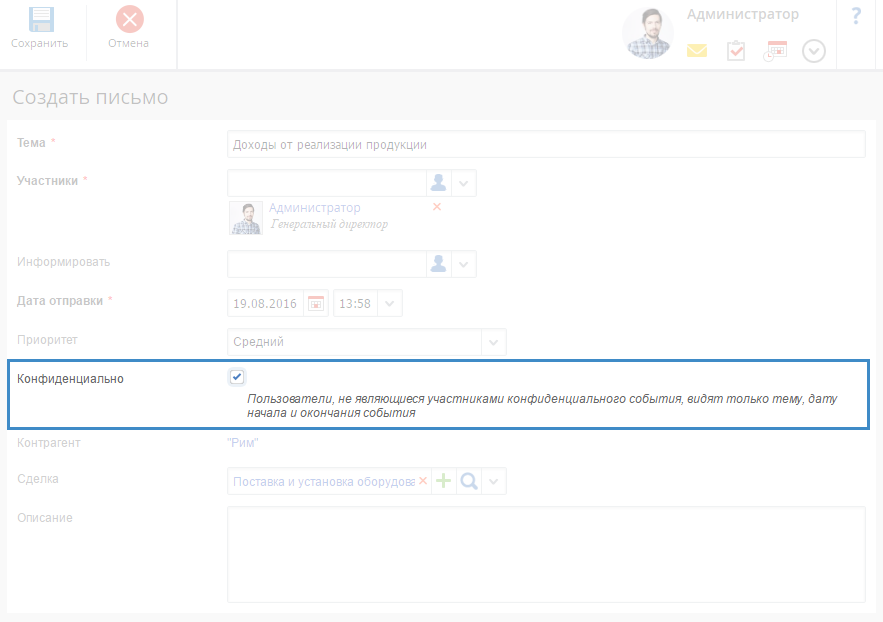
Task: Click into the Описание text area
Action: [x=546, y=554]
